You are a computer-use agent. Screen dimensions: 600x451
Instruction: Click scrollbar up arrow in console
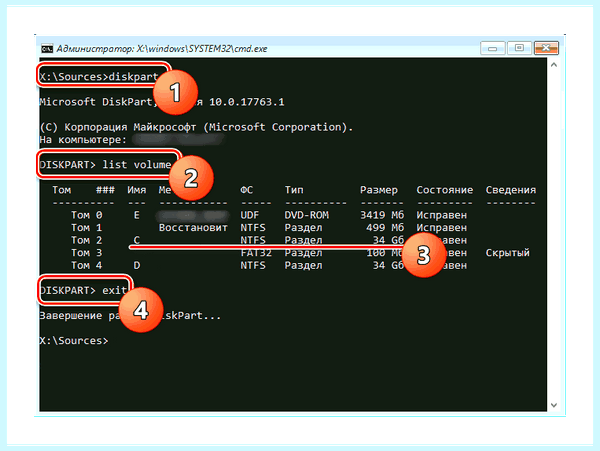tap(554, 65)
